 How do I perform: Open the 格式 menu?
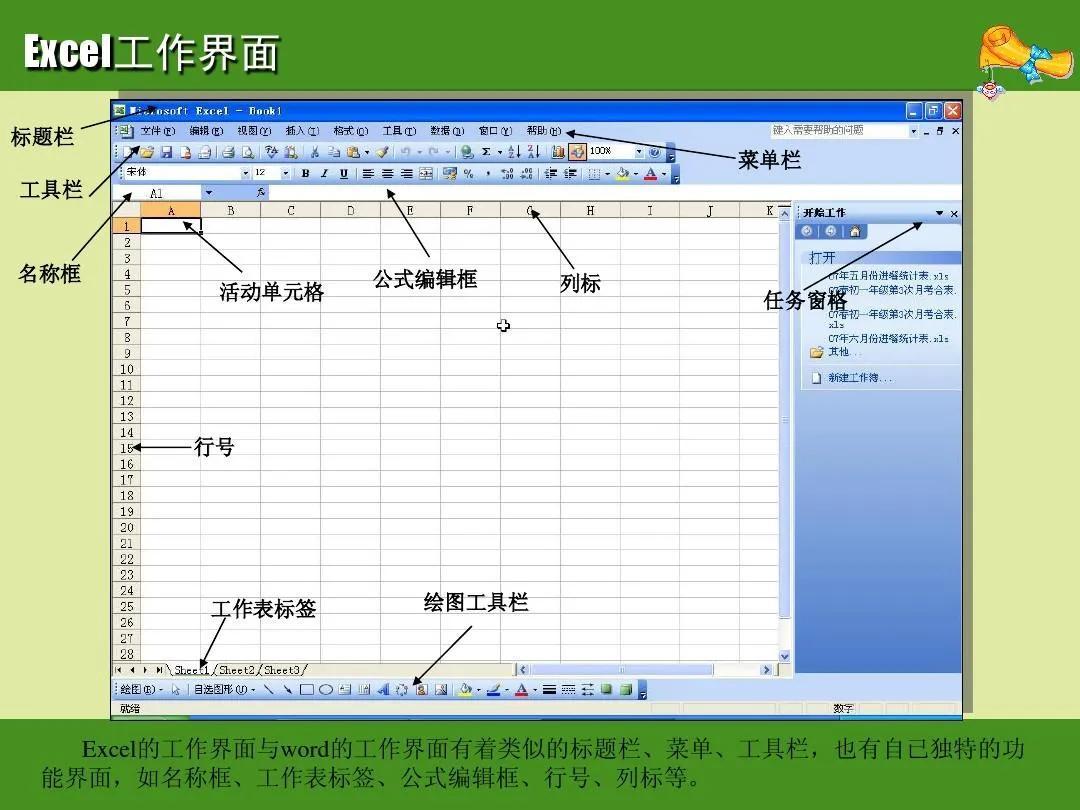(x=351, y=131)
